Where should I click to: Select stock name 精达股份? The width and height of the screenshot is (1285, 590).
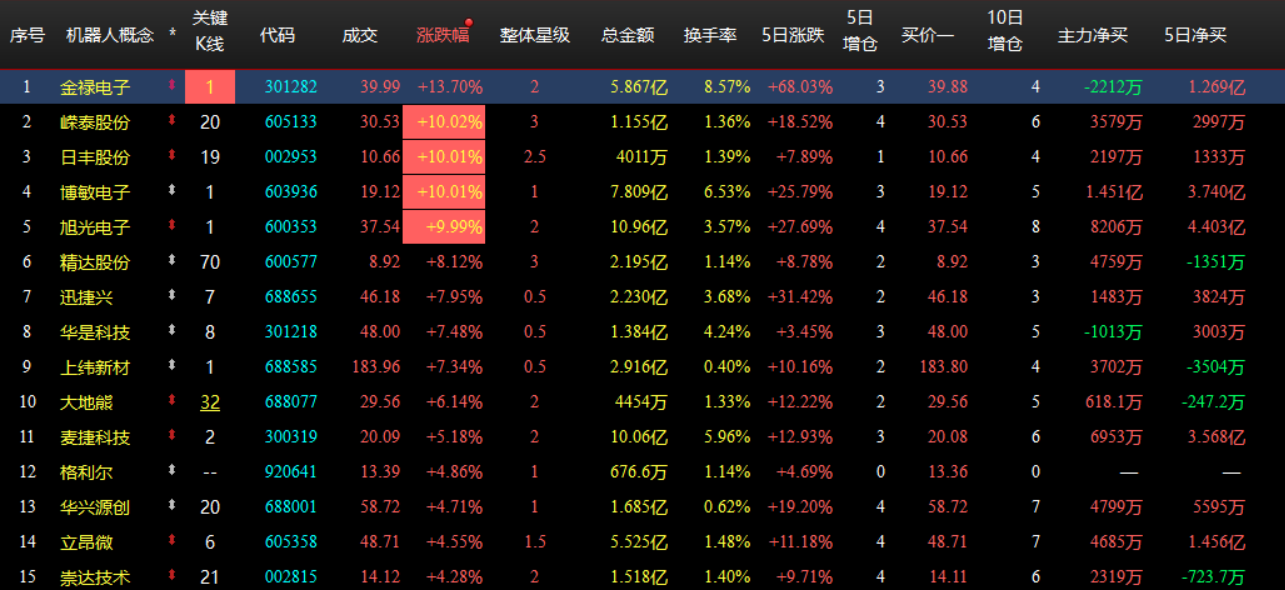96,262
